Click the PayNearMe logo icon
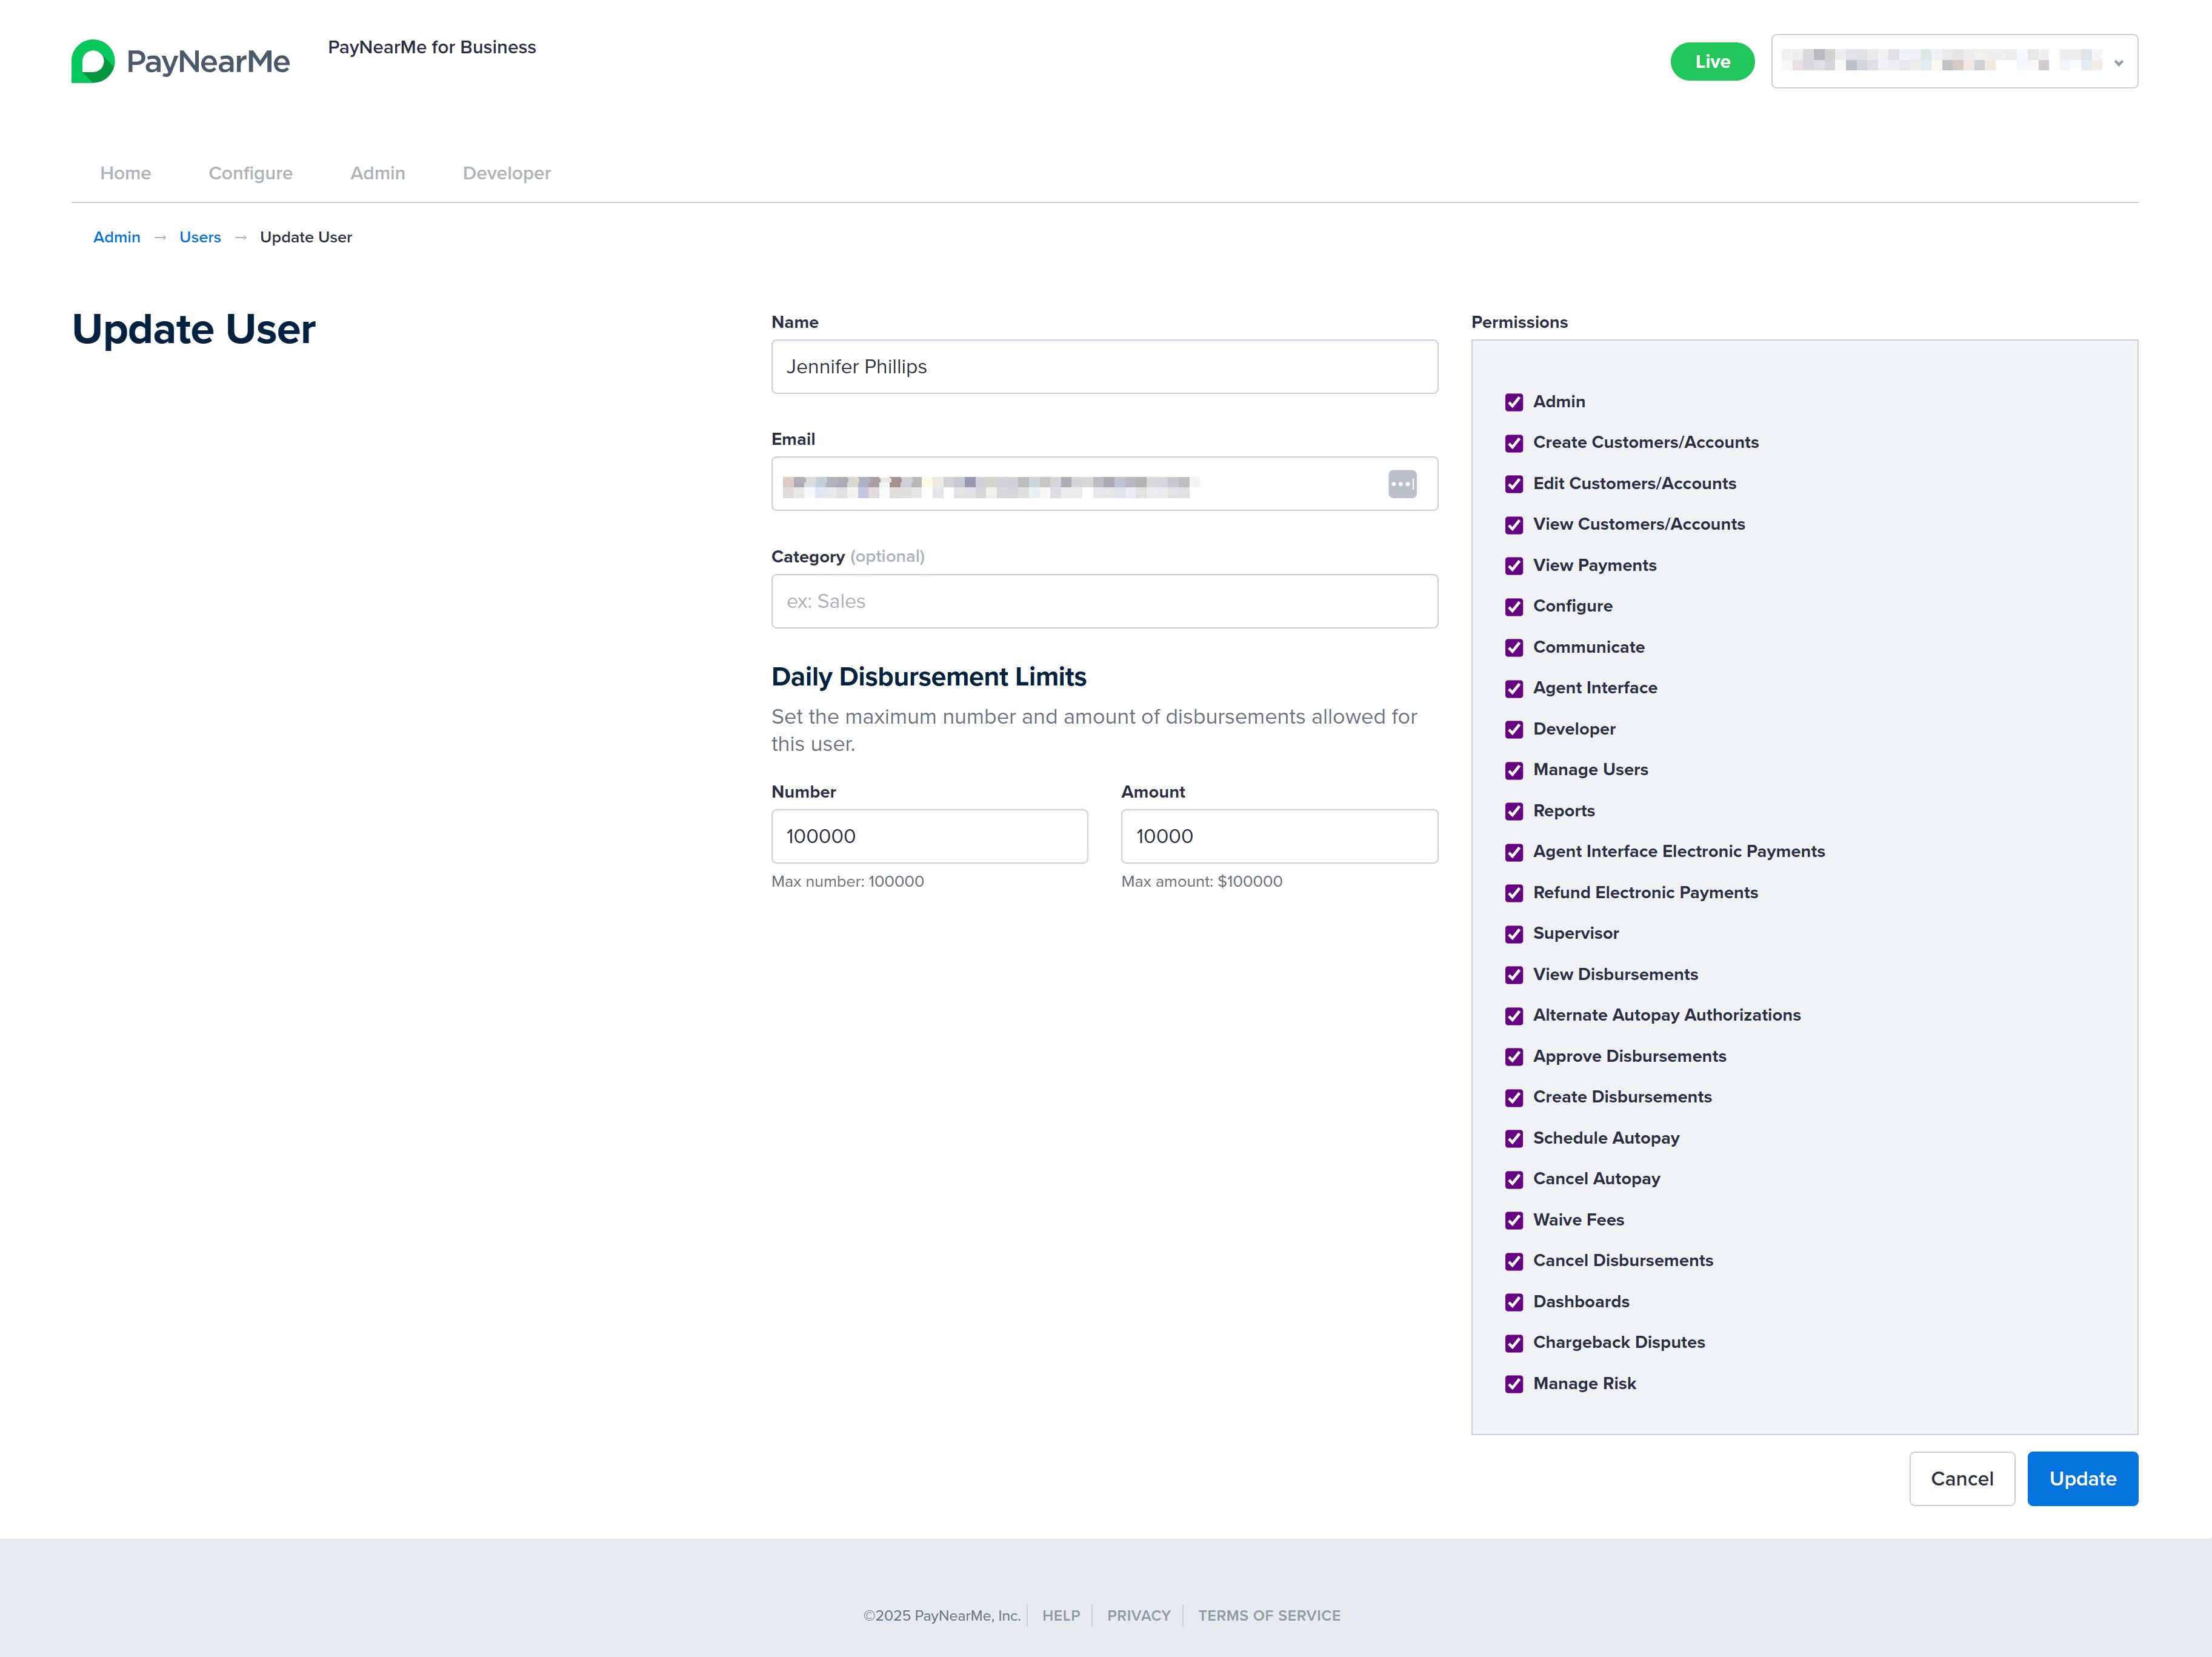This screenshot has height=1657, width=2212. [x=93, y=61]
